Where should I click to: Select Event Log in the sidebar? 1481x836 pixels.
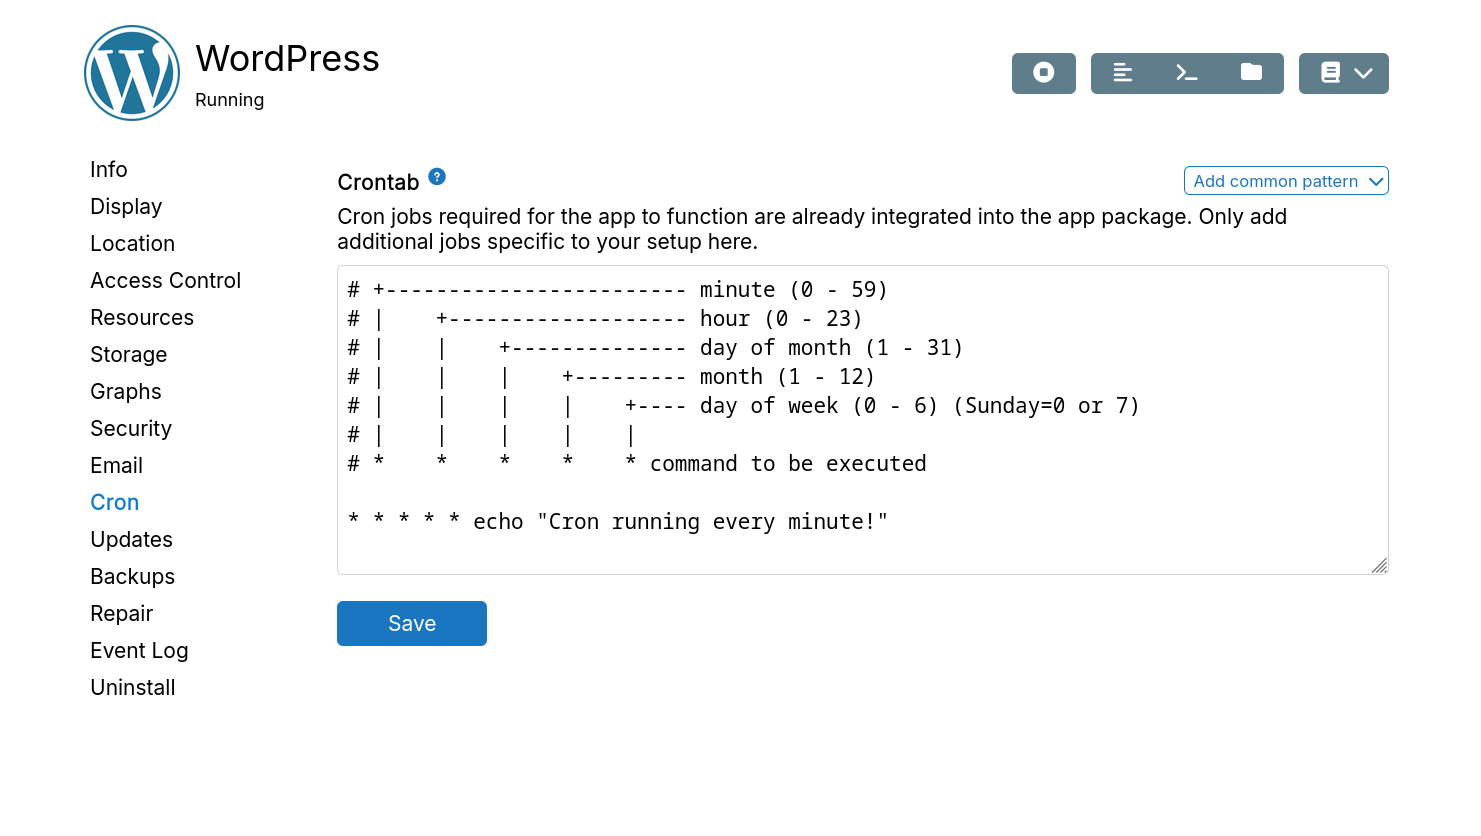(139, 651)
